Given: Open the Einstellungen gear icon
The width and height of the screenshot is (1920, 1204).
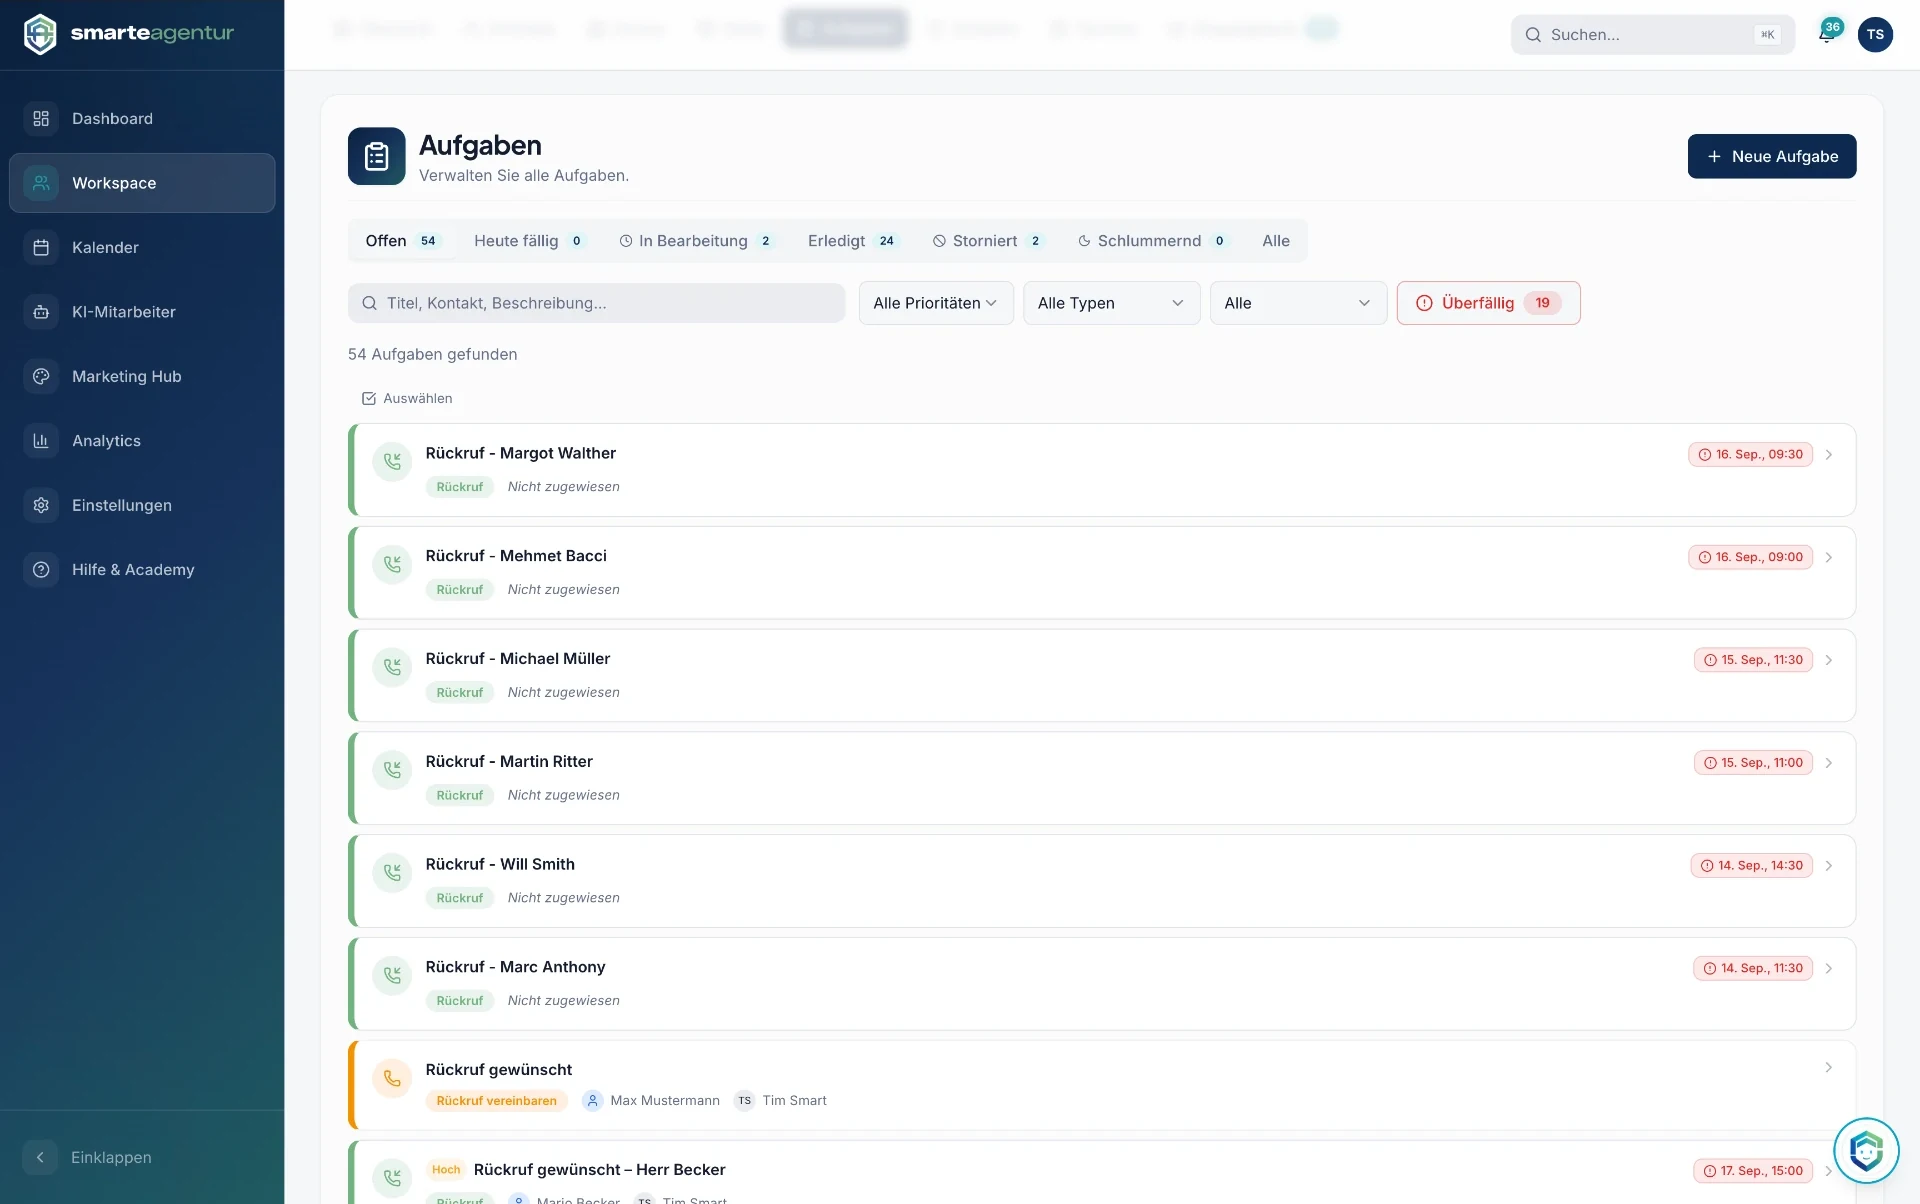Looking at the screenshot, I should [x=41, y=506].
